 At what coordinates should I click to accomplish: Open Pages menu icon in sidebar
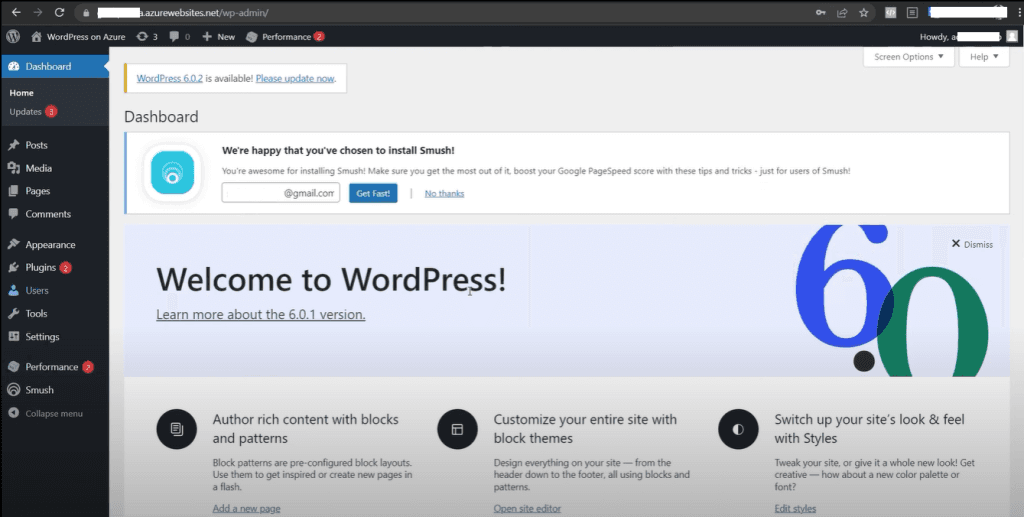(x=14, y=191)
